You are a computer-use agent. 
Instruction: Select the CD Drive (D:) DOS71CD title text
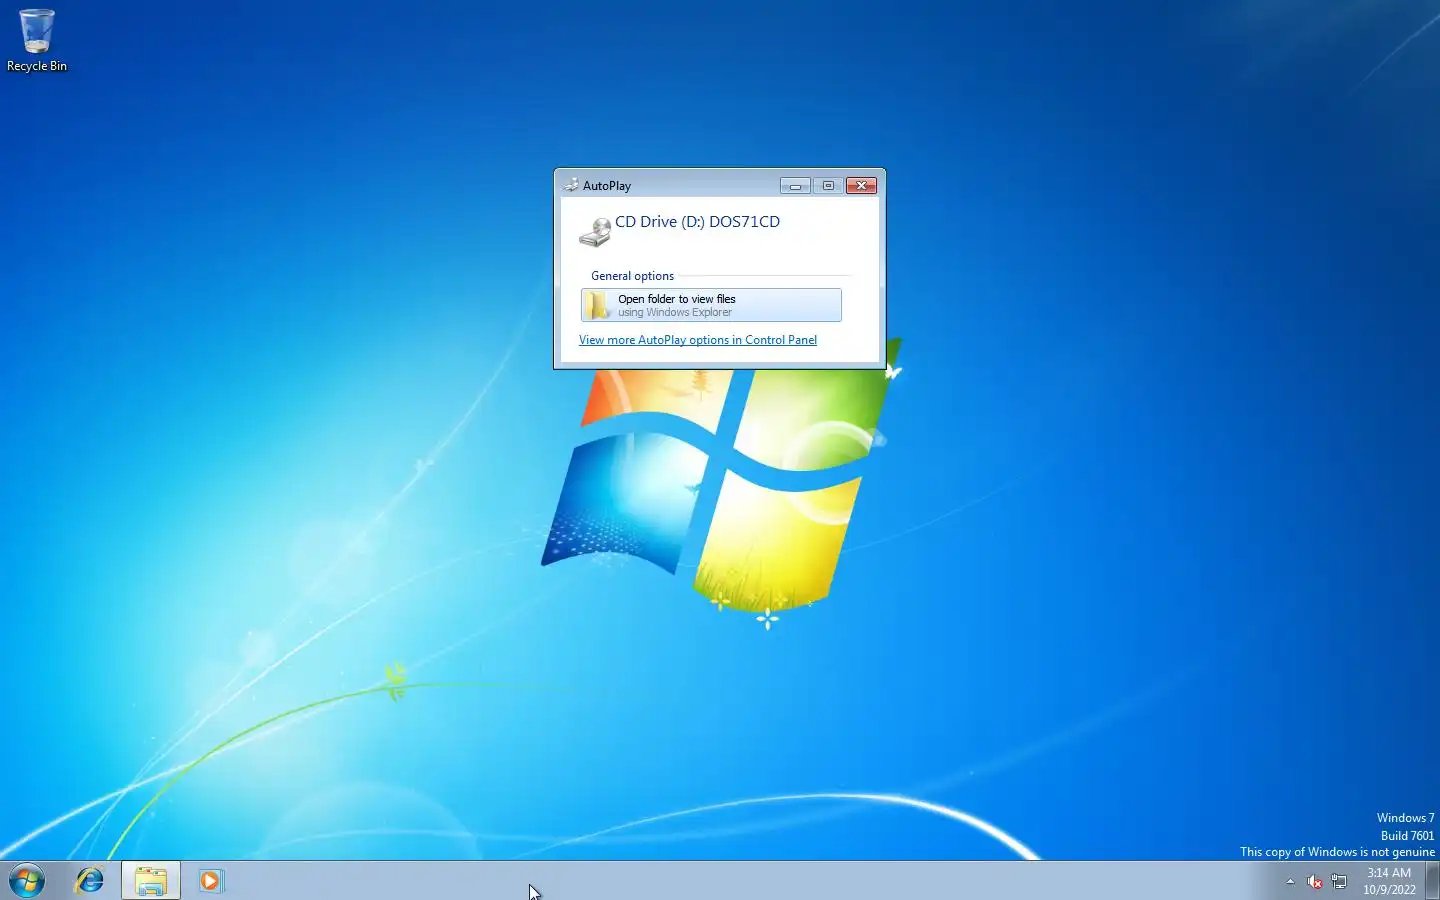[x=697, y=222]
